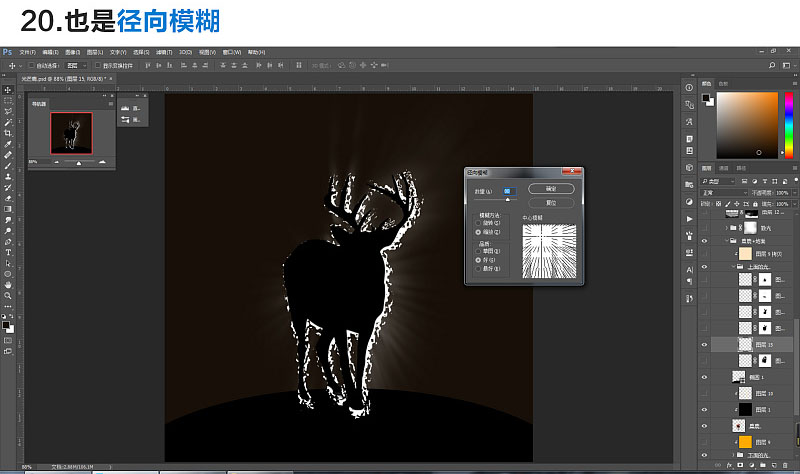This screenshot has height=474, width=800.
Task: Click the add layer mask icon
Action: (x=740, y=465)
